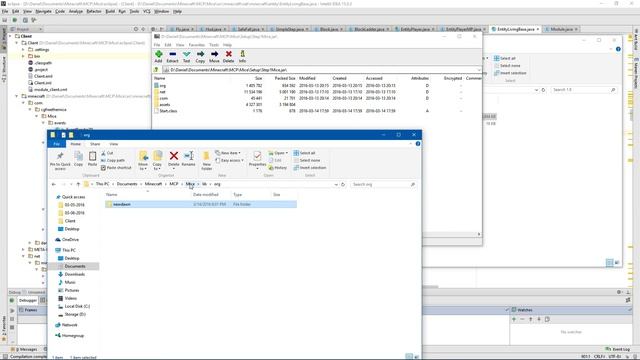Click green Debug icon in IntelliJ toolbar
The width and height of the screenshot is (640, 360).
click(x=15, y=20)
